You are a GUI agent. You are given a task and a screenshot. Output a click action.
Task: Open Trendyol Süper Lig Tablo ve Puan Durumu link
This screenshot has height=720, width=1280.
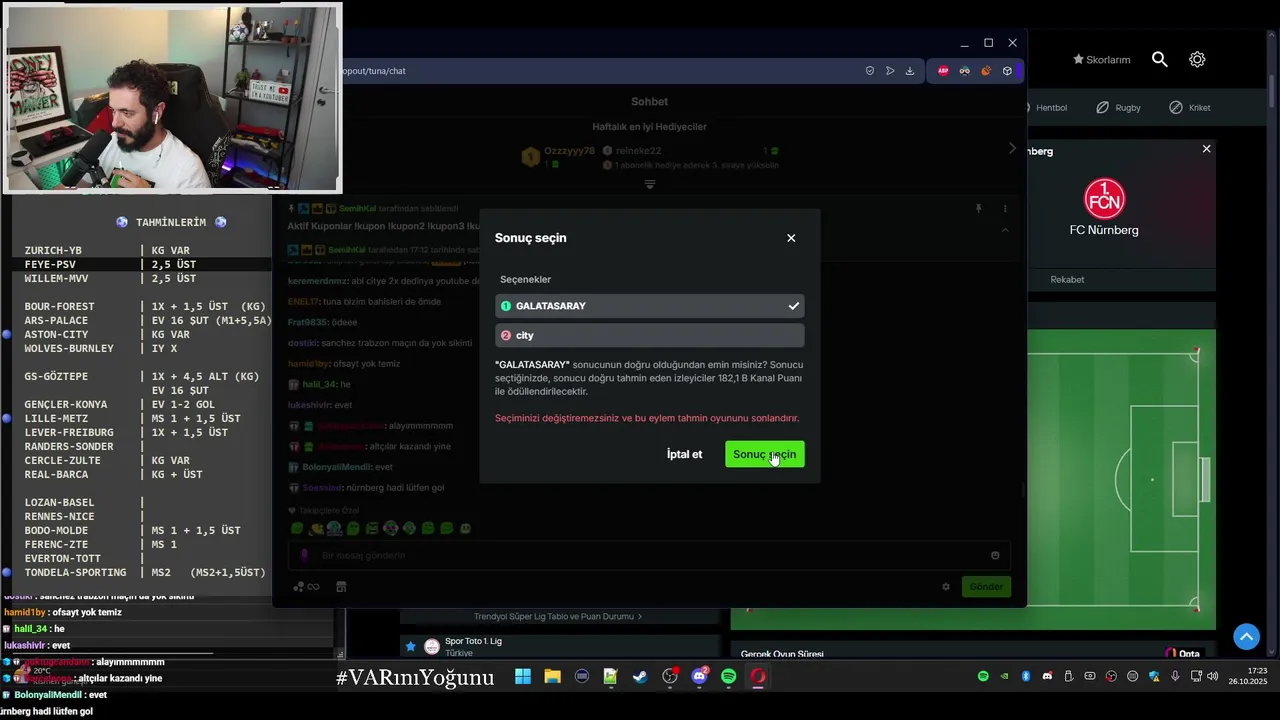pos(558,616)
